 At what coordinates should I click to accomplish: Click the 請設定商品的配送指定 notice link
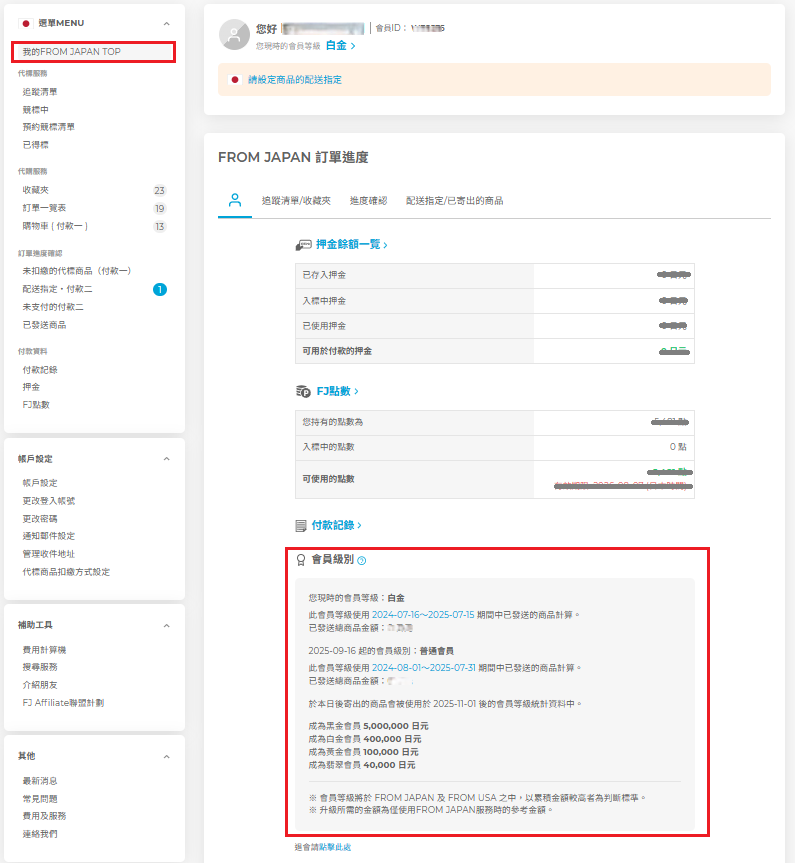pyautogui.click(x=295, y=80)
